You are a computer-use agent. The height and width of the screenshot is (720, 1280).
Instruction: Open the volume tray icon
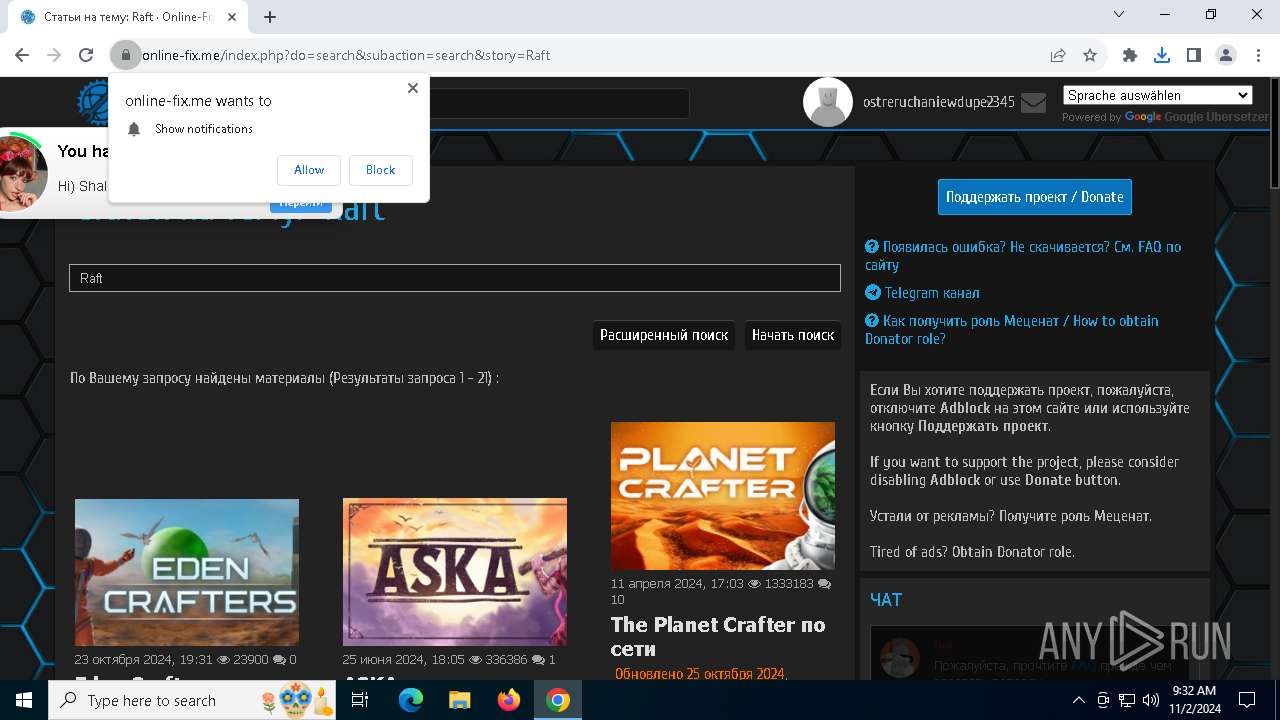1150,700
